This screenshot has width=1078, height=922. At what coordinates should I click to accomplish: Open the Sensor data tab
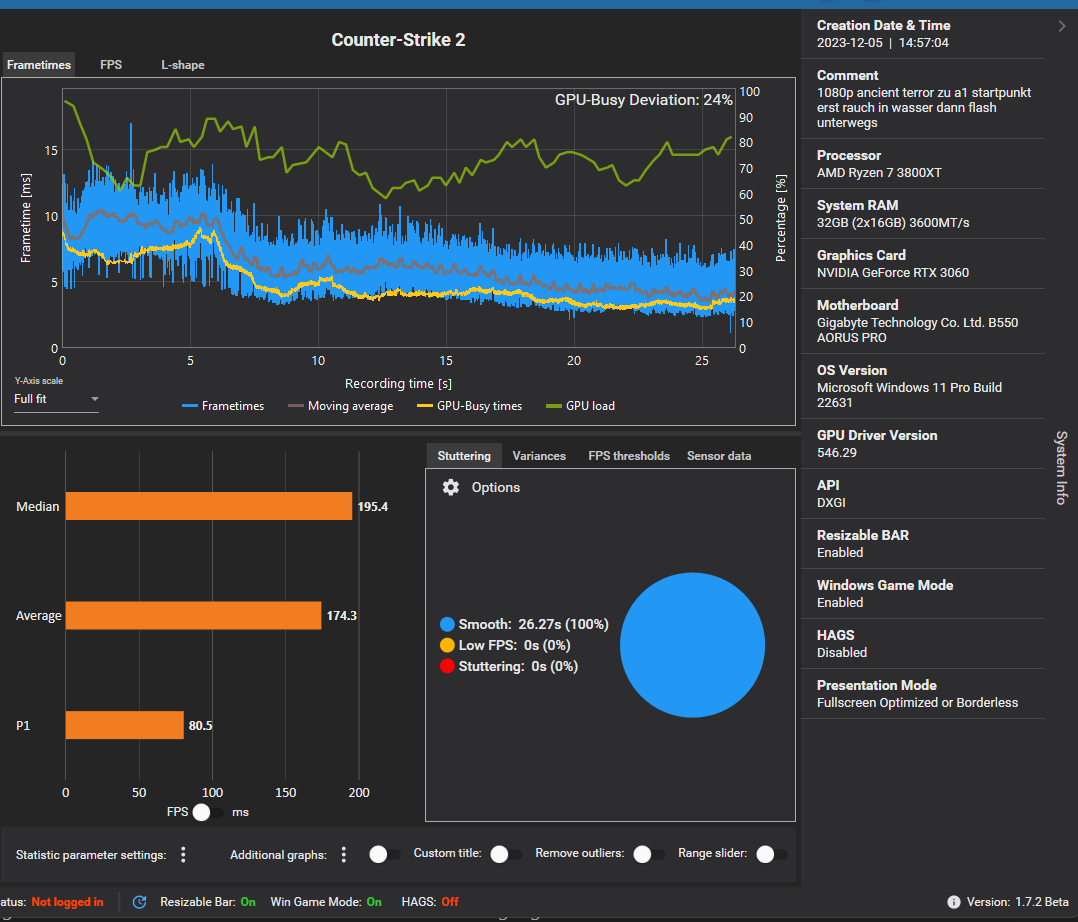tap(718, 456)
